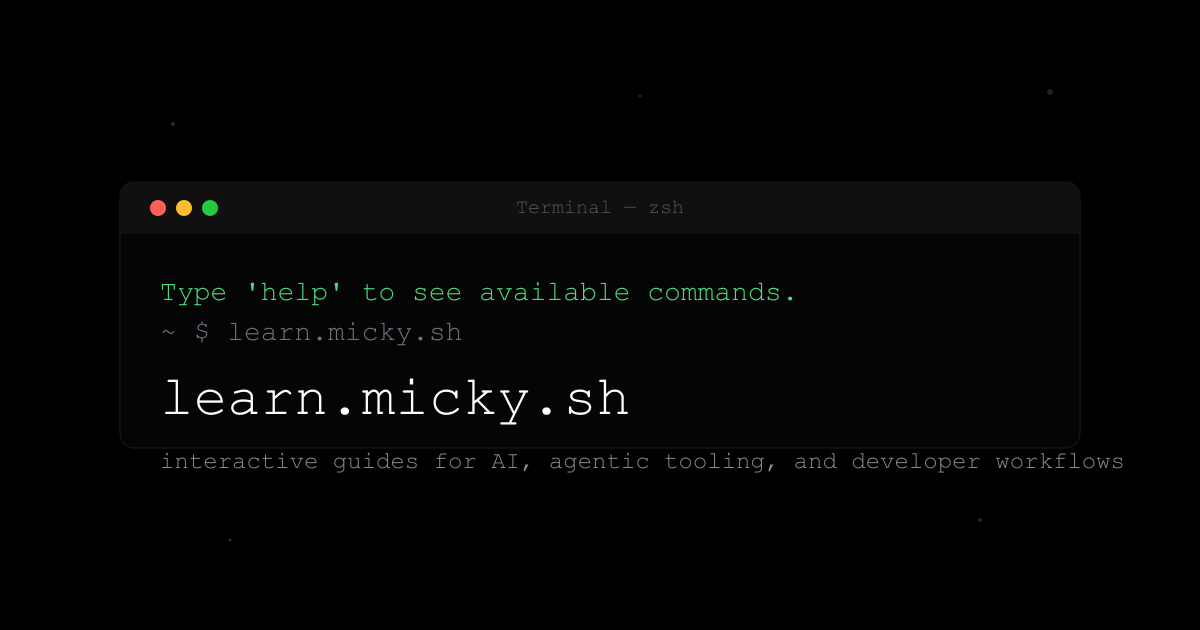This screenshot has height=630, width=1200.
Task: Click the tilde symbol in the prompt
Action: [167, 333]
